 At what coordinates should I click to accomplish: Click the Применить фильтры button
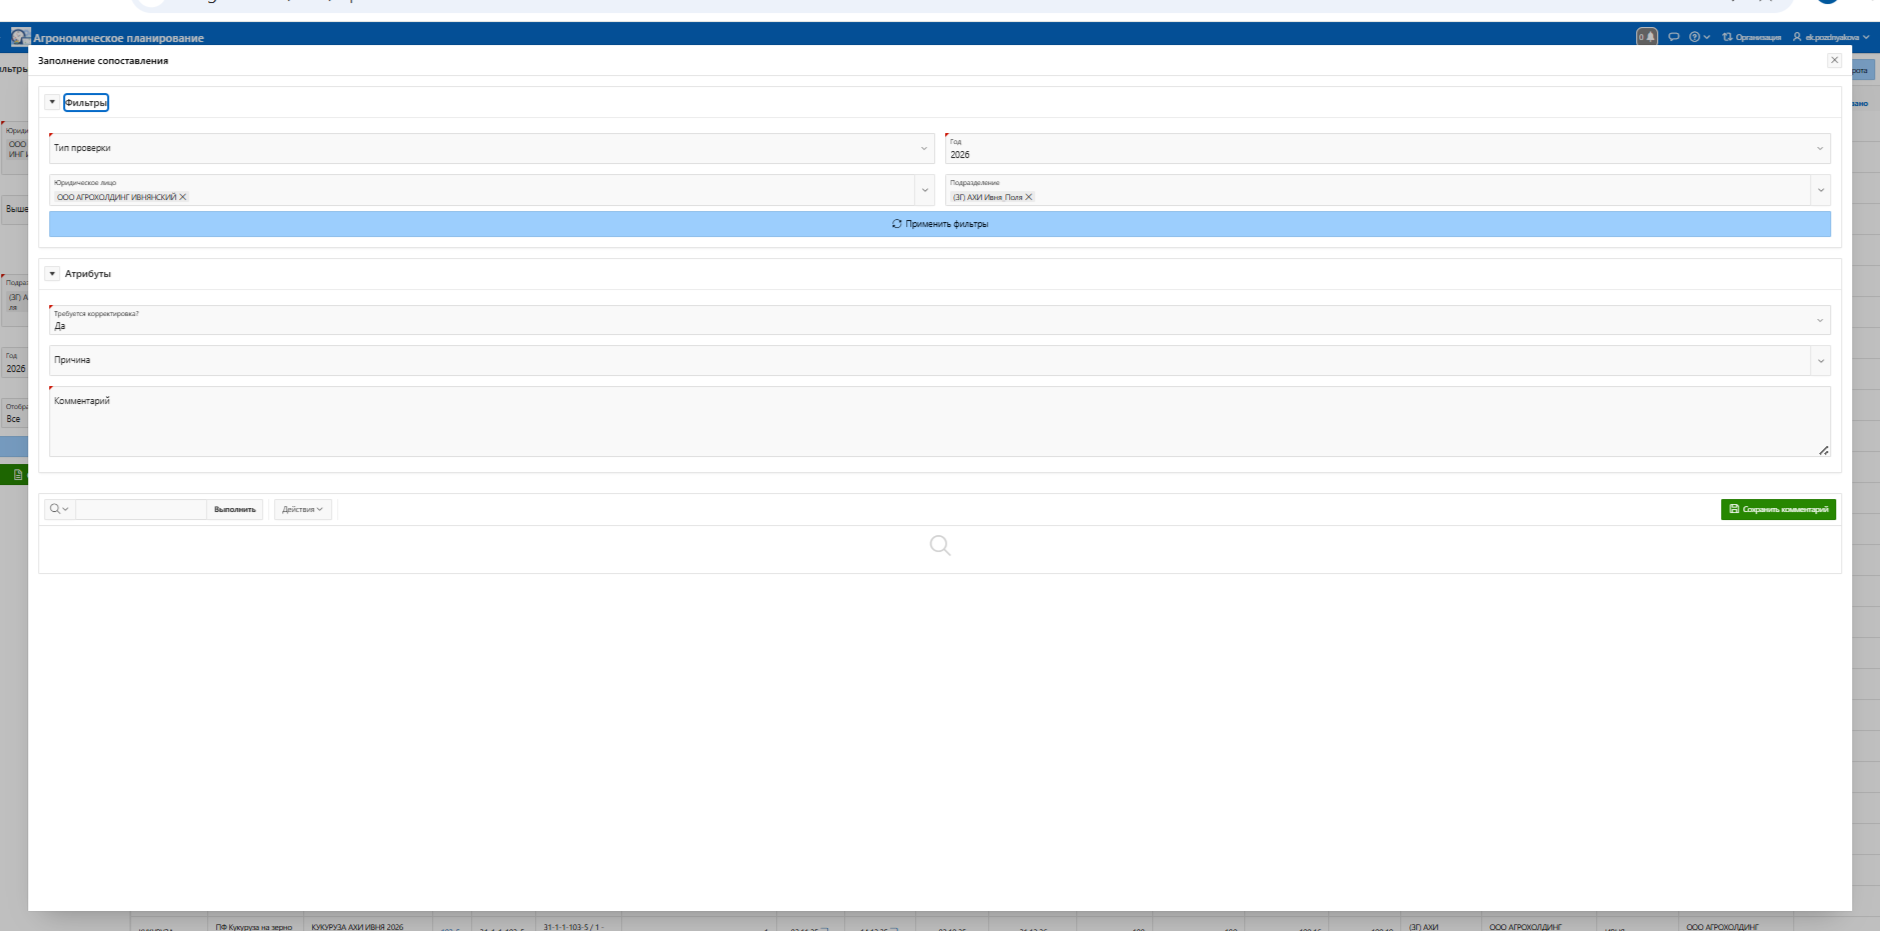(939, 224)
